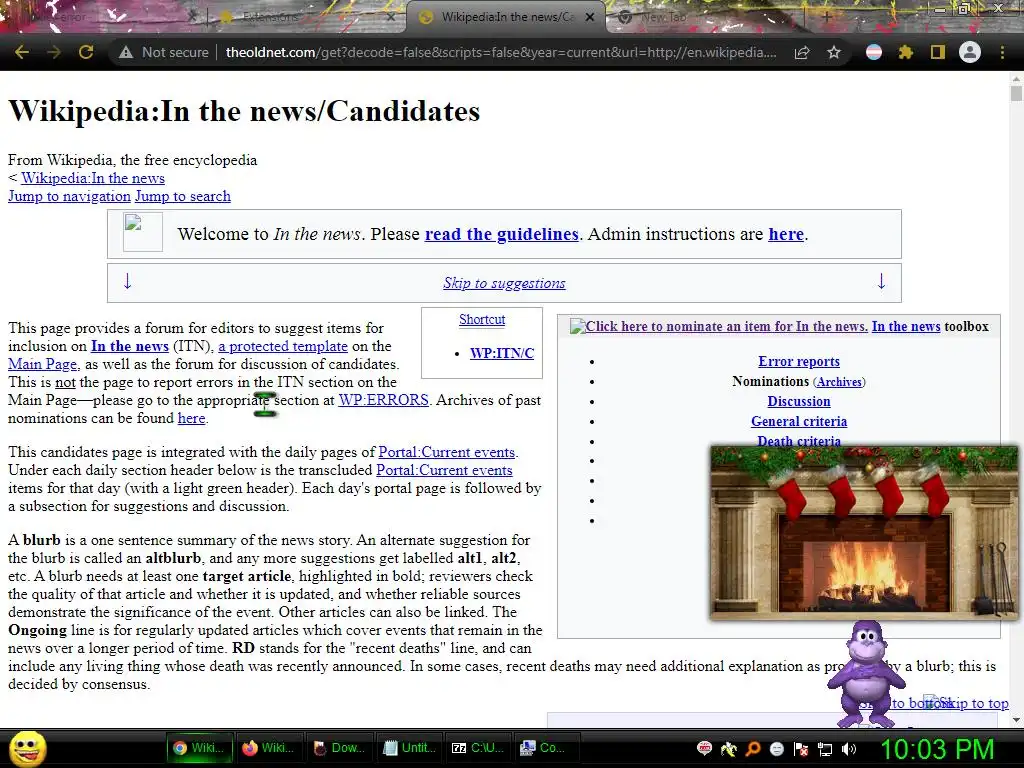Click Skip to suggestions link
The image size is (1024, 768).
(x=504, y=283)
